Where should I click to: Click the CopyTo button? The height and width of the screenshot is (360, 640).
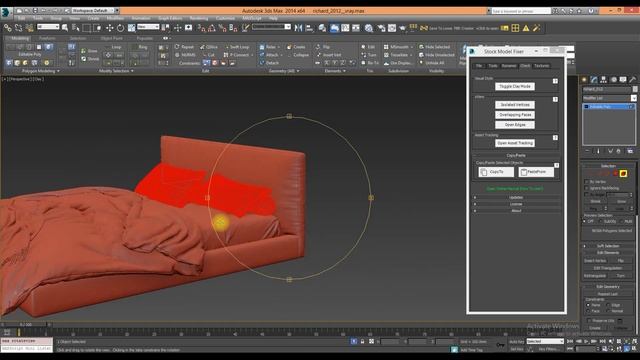[x=496, y=172]
